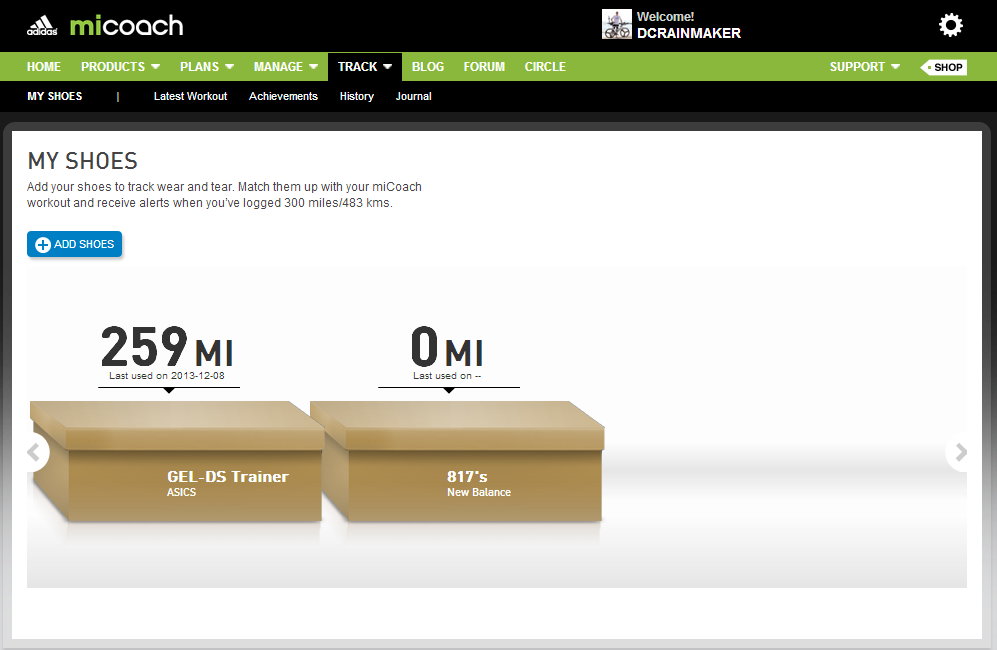The width and height of the screenshot is (997, 650).
Task: Open DCRAINMAKER profile avatar
Action: click(x=617, y=24)
